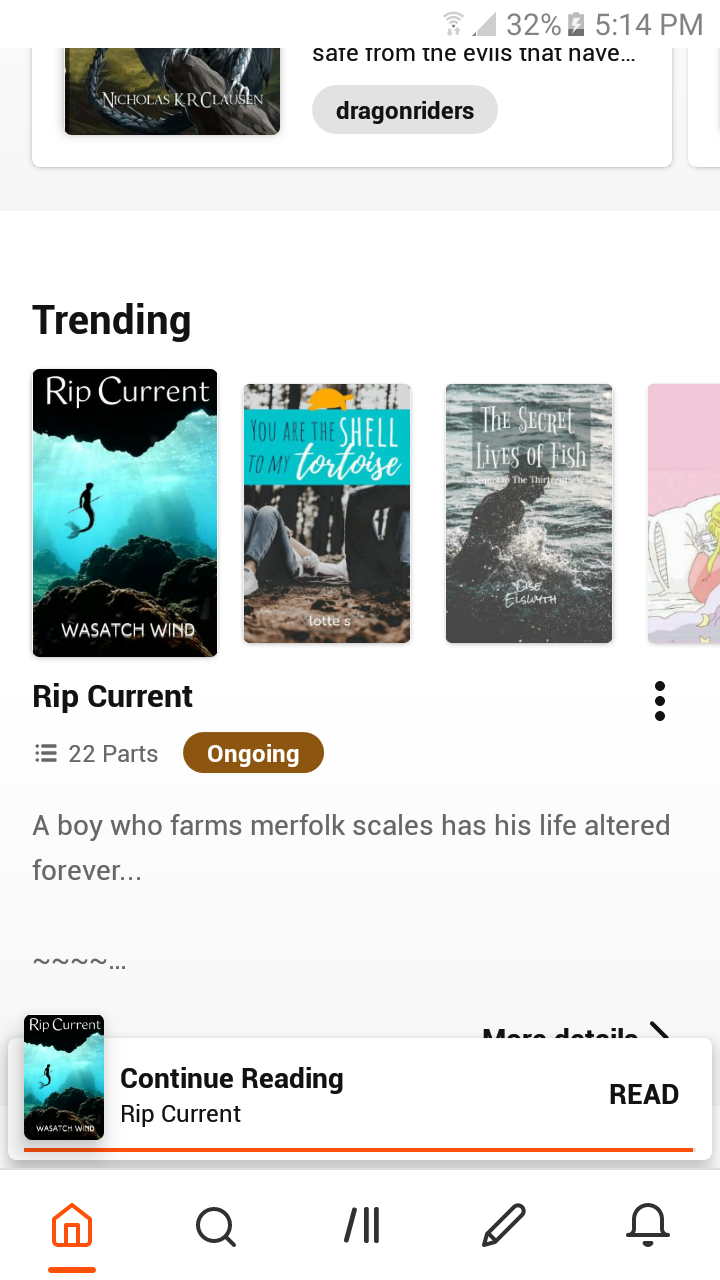Open the Library books icon
The image size is (720, 1280).
(362, 1225)
